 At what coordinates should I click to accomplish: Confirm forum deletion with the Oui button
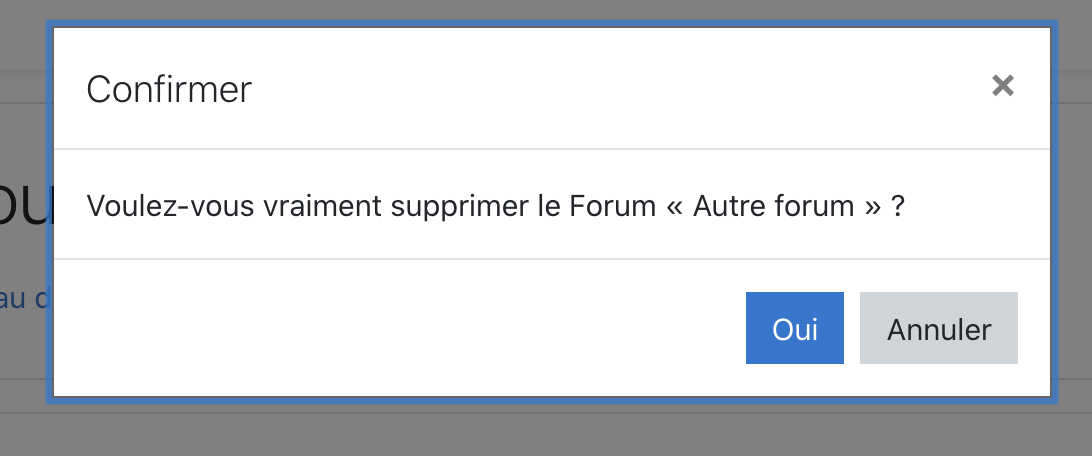(x=795, y=328)
